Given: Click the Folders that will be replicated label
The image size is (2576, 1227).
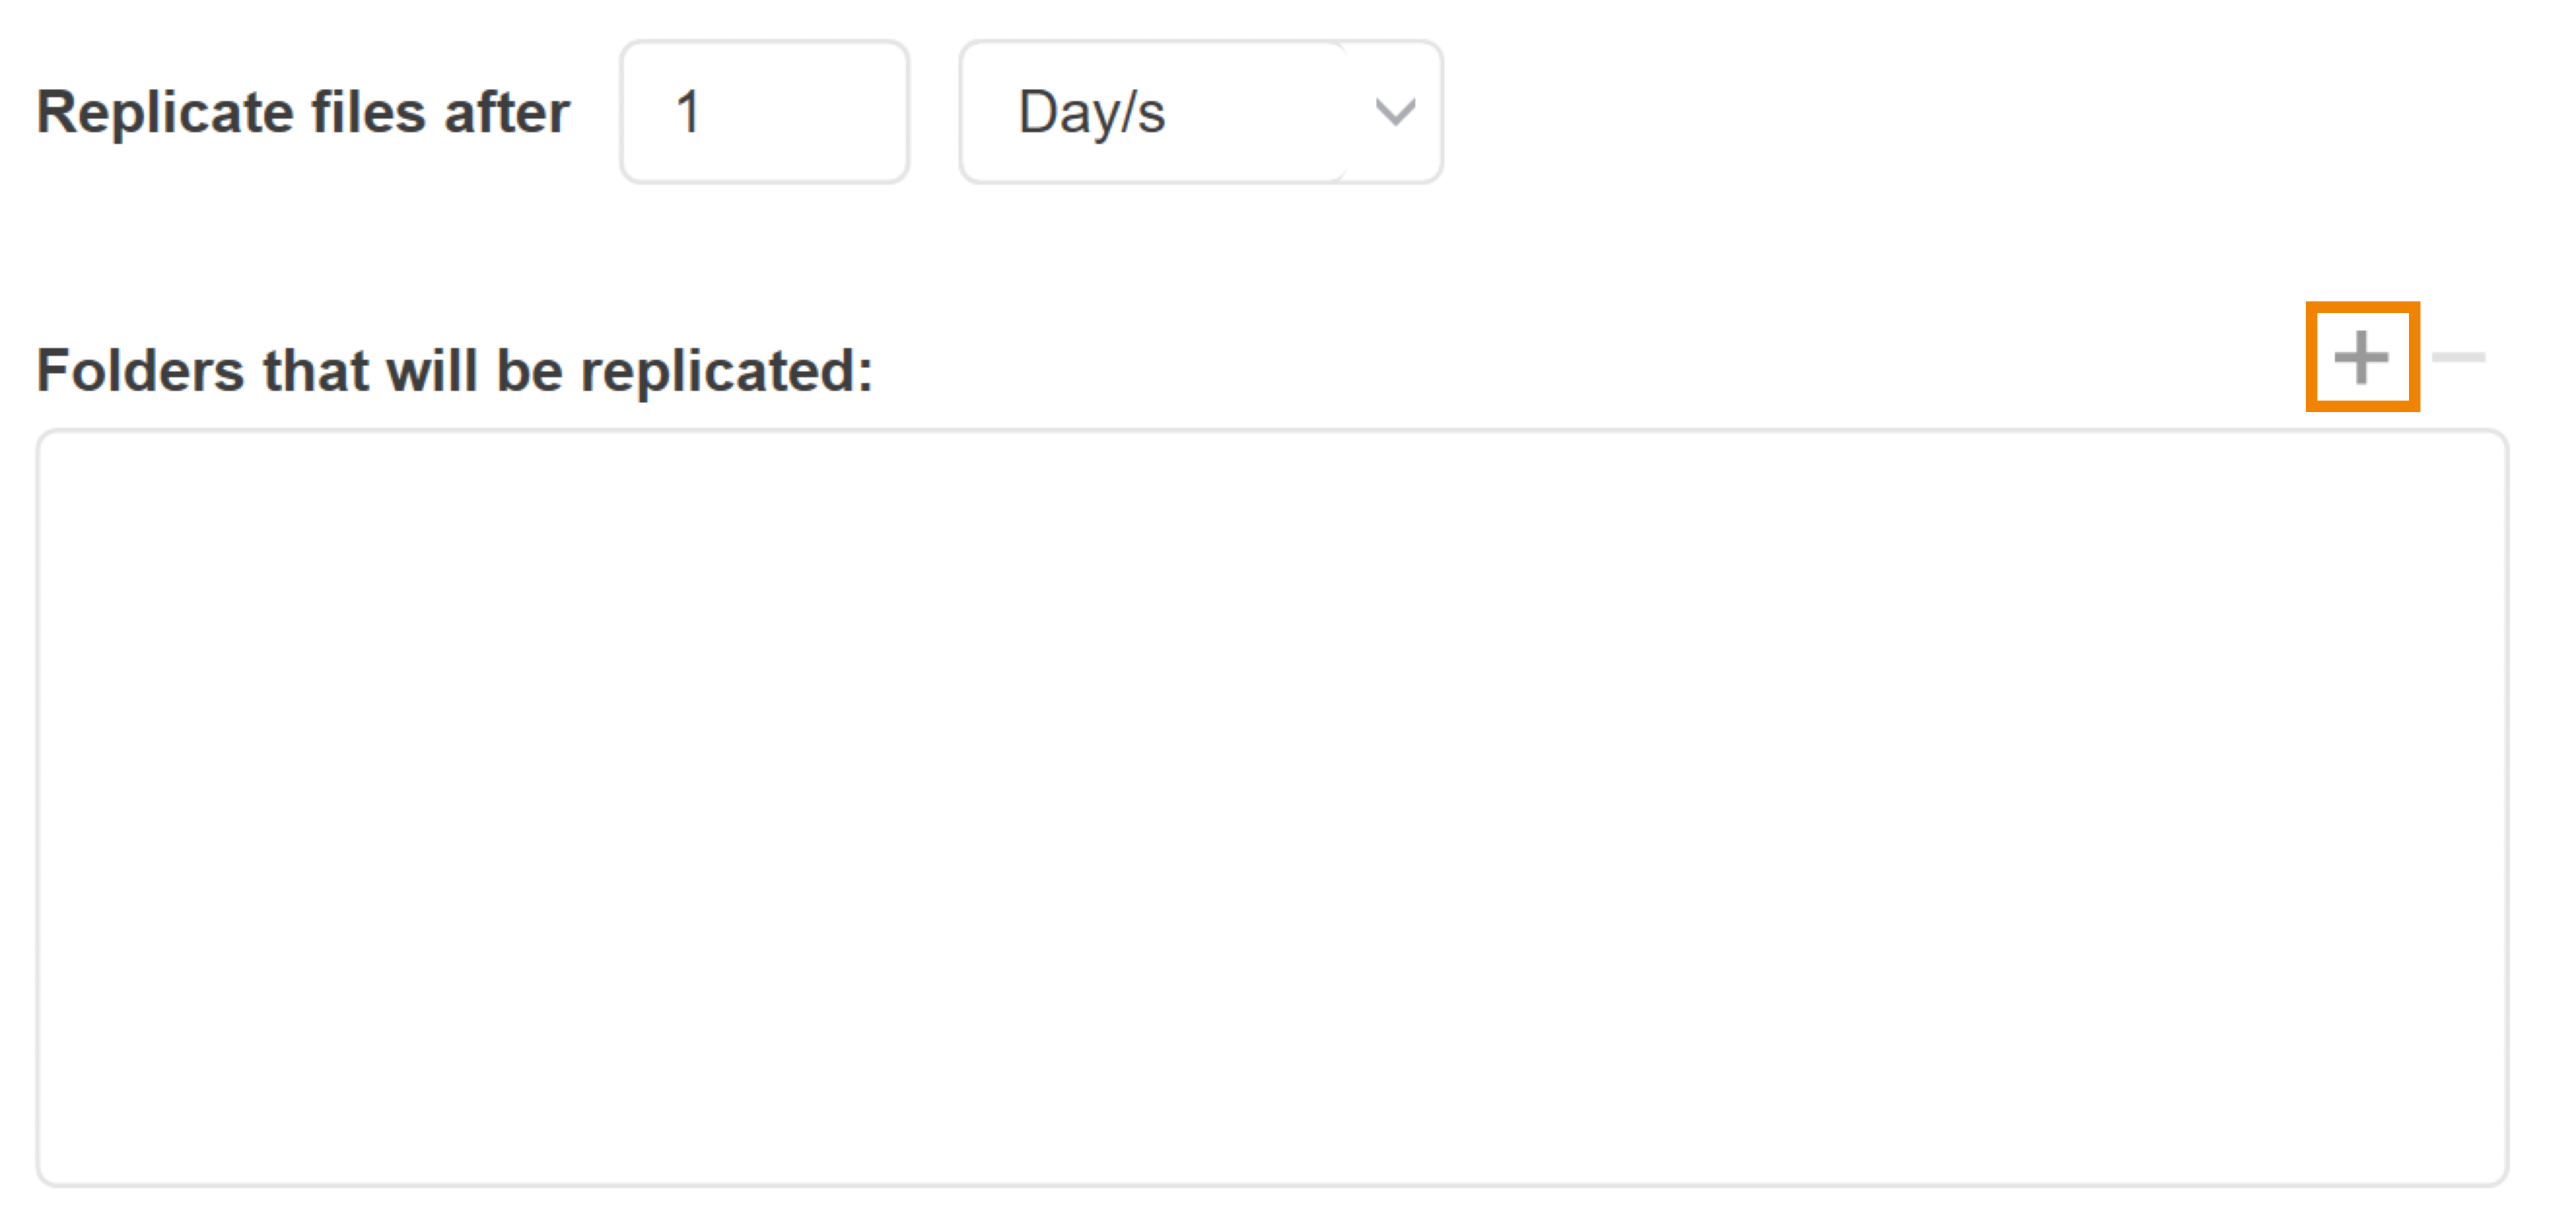Looking at the screenshot, I should [x=455, y=371].
